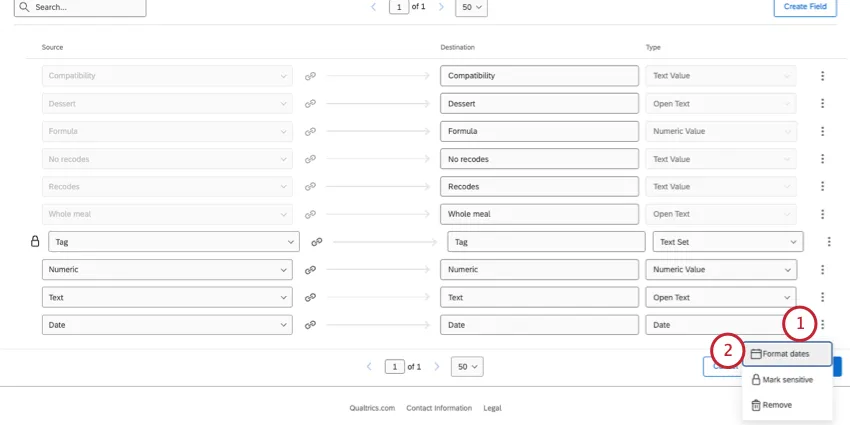
Task: Click the link icon in Compatibility row
Action: pos(310,76)
